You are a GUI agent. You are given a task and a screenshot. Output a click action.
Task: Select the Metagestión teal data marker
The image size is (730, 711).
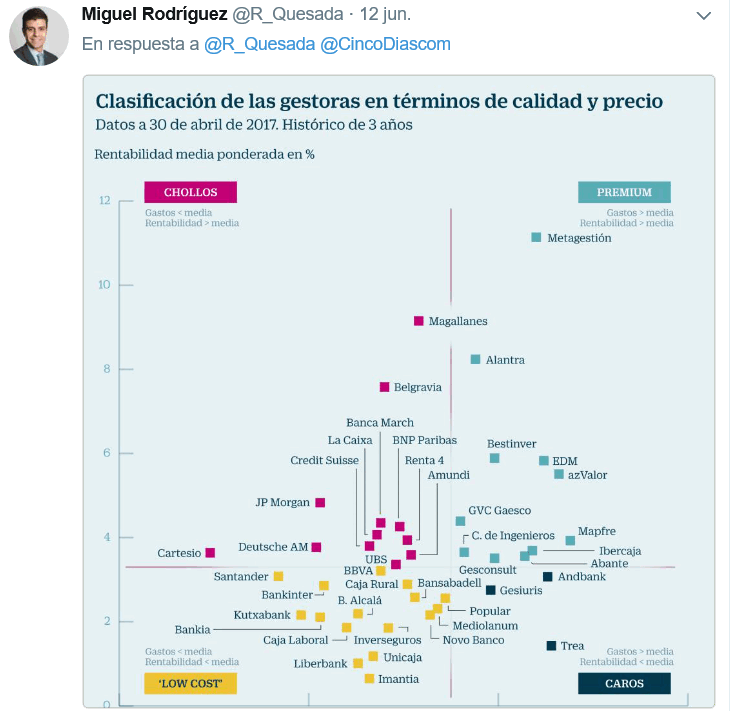click(536, 237)
